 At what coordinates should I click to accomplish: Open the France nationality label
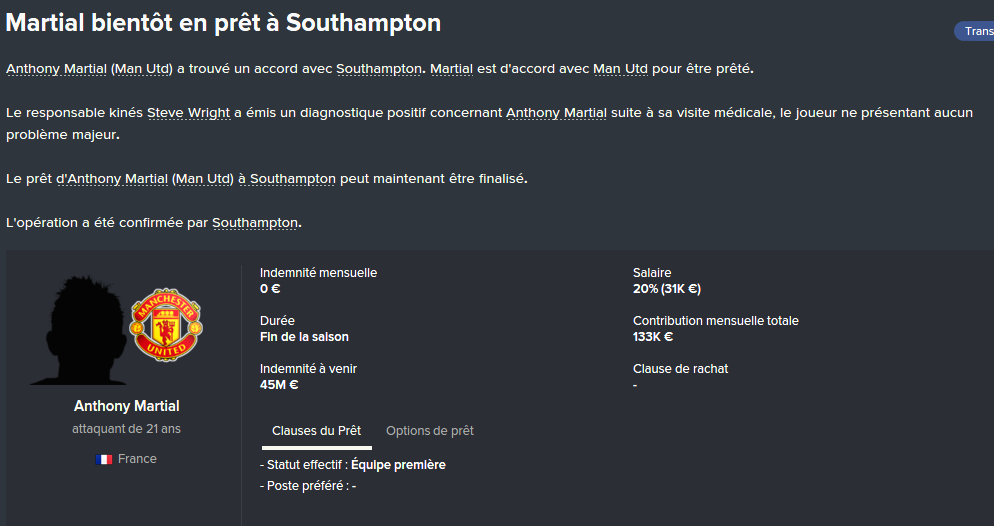[137, 459]
